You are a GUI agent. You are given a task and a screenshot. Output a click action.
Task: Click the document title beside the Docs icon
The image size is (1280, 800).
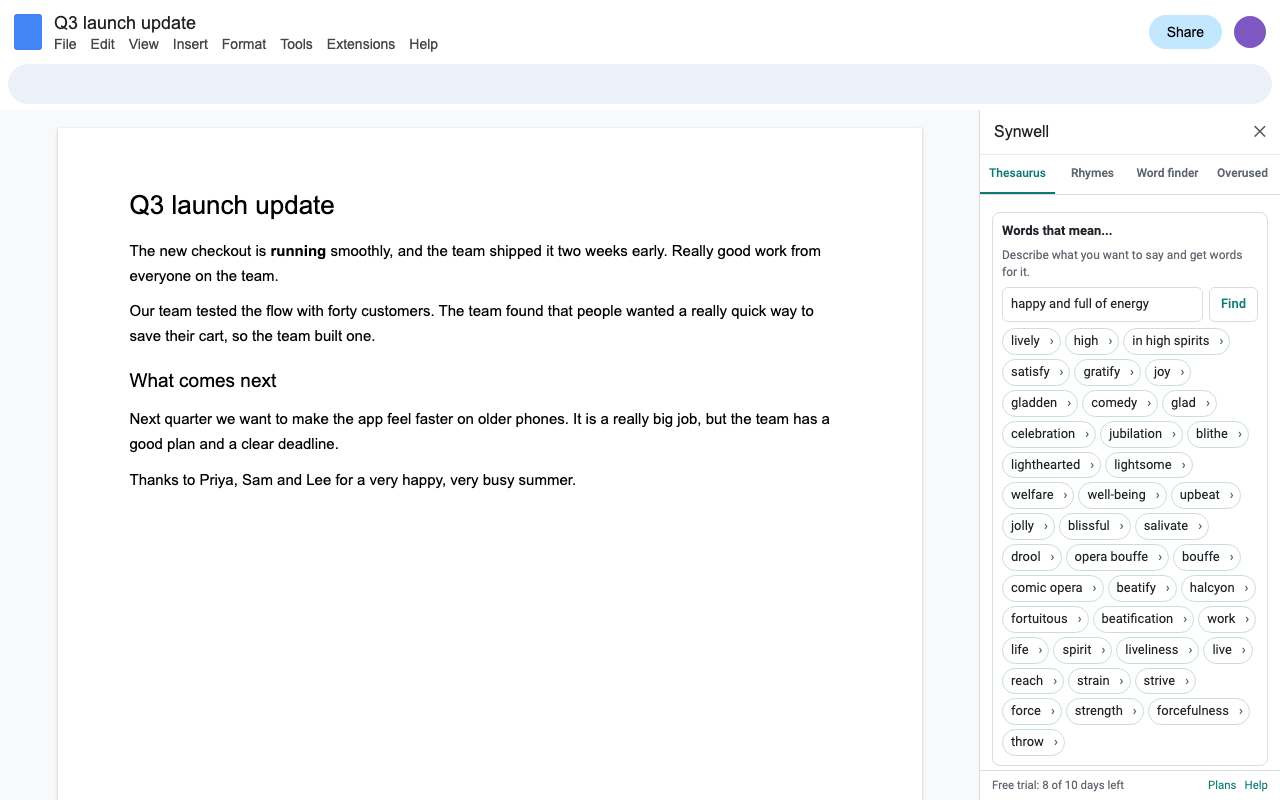click(125, 22)
